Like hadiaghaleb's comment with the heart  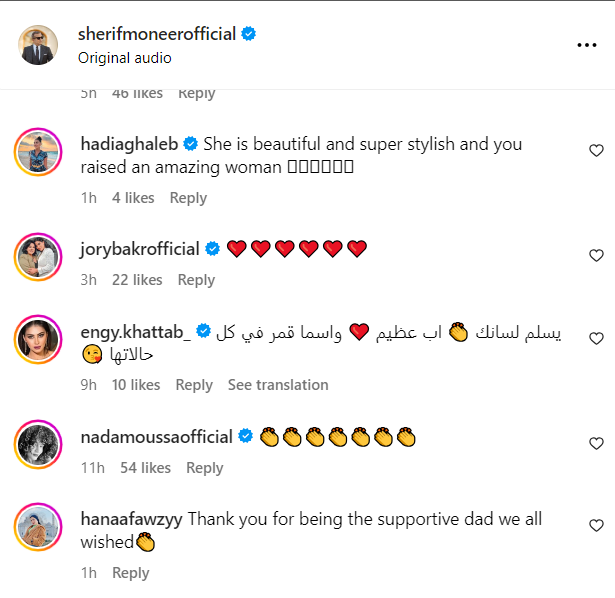point(596,151)
